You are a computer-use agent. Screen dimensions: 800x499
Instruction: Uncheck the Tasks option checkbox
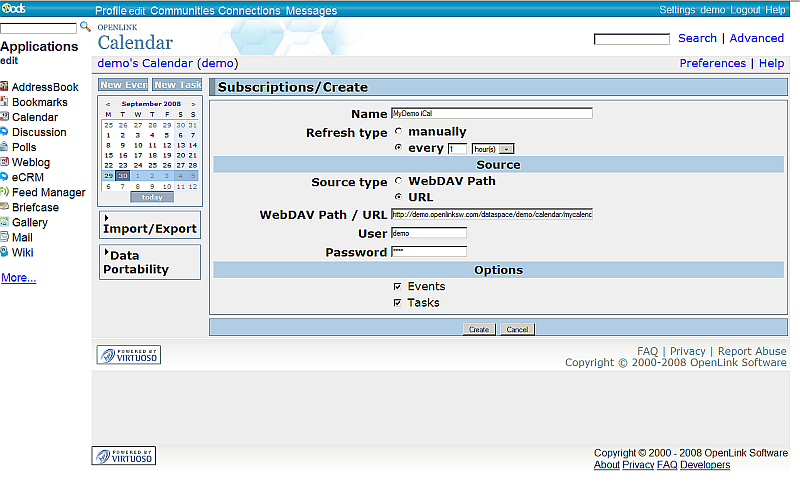[x=398, y=303]
